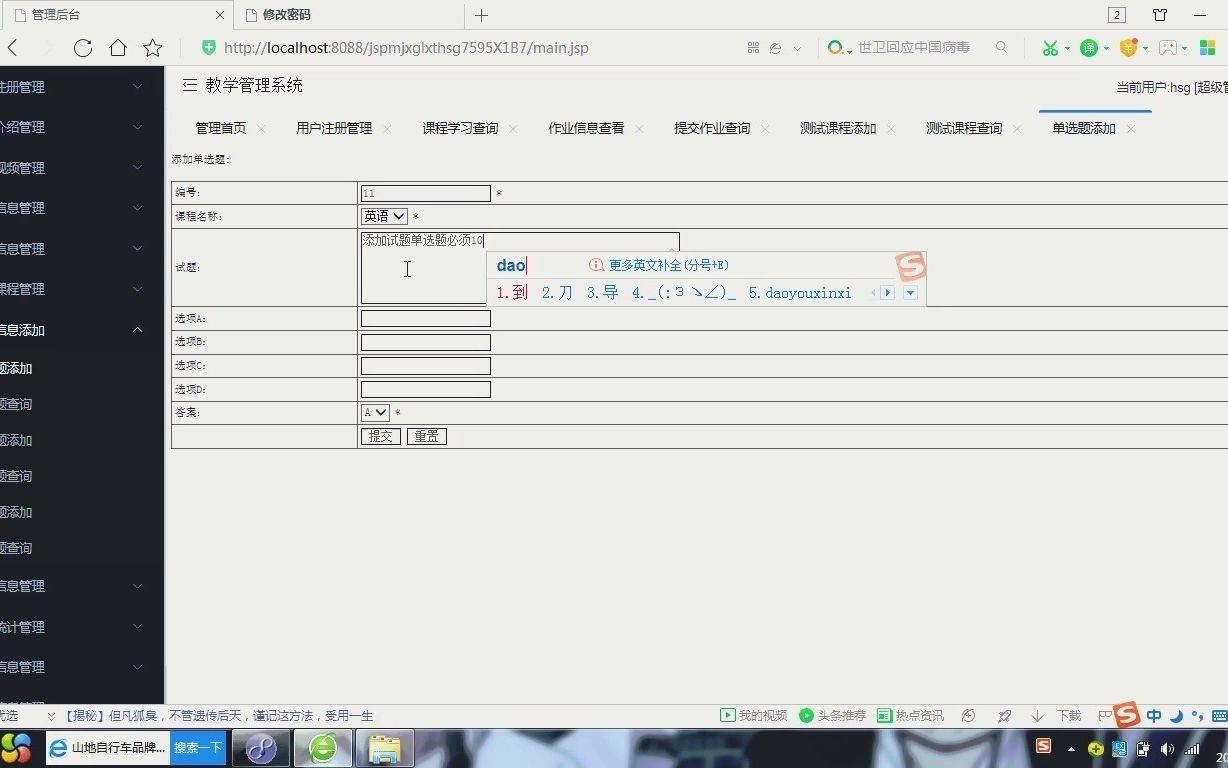Viewport: 1228px width, 768px height.
Task: Open the 课程名称 dropdown showing 英语
Action: 383,216
